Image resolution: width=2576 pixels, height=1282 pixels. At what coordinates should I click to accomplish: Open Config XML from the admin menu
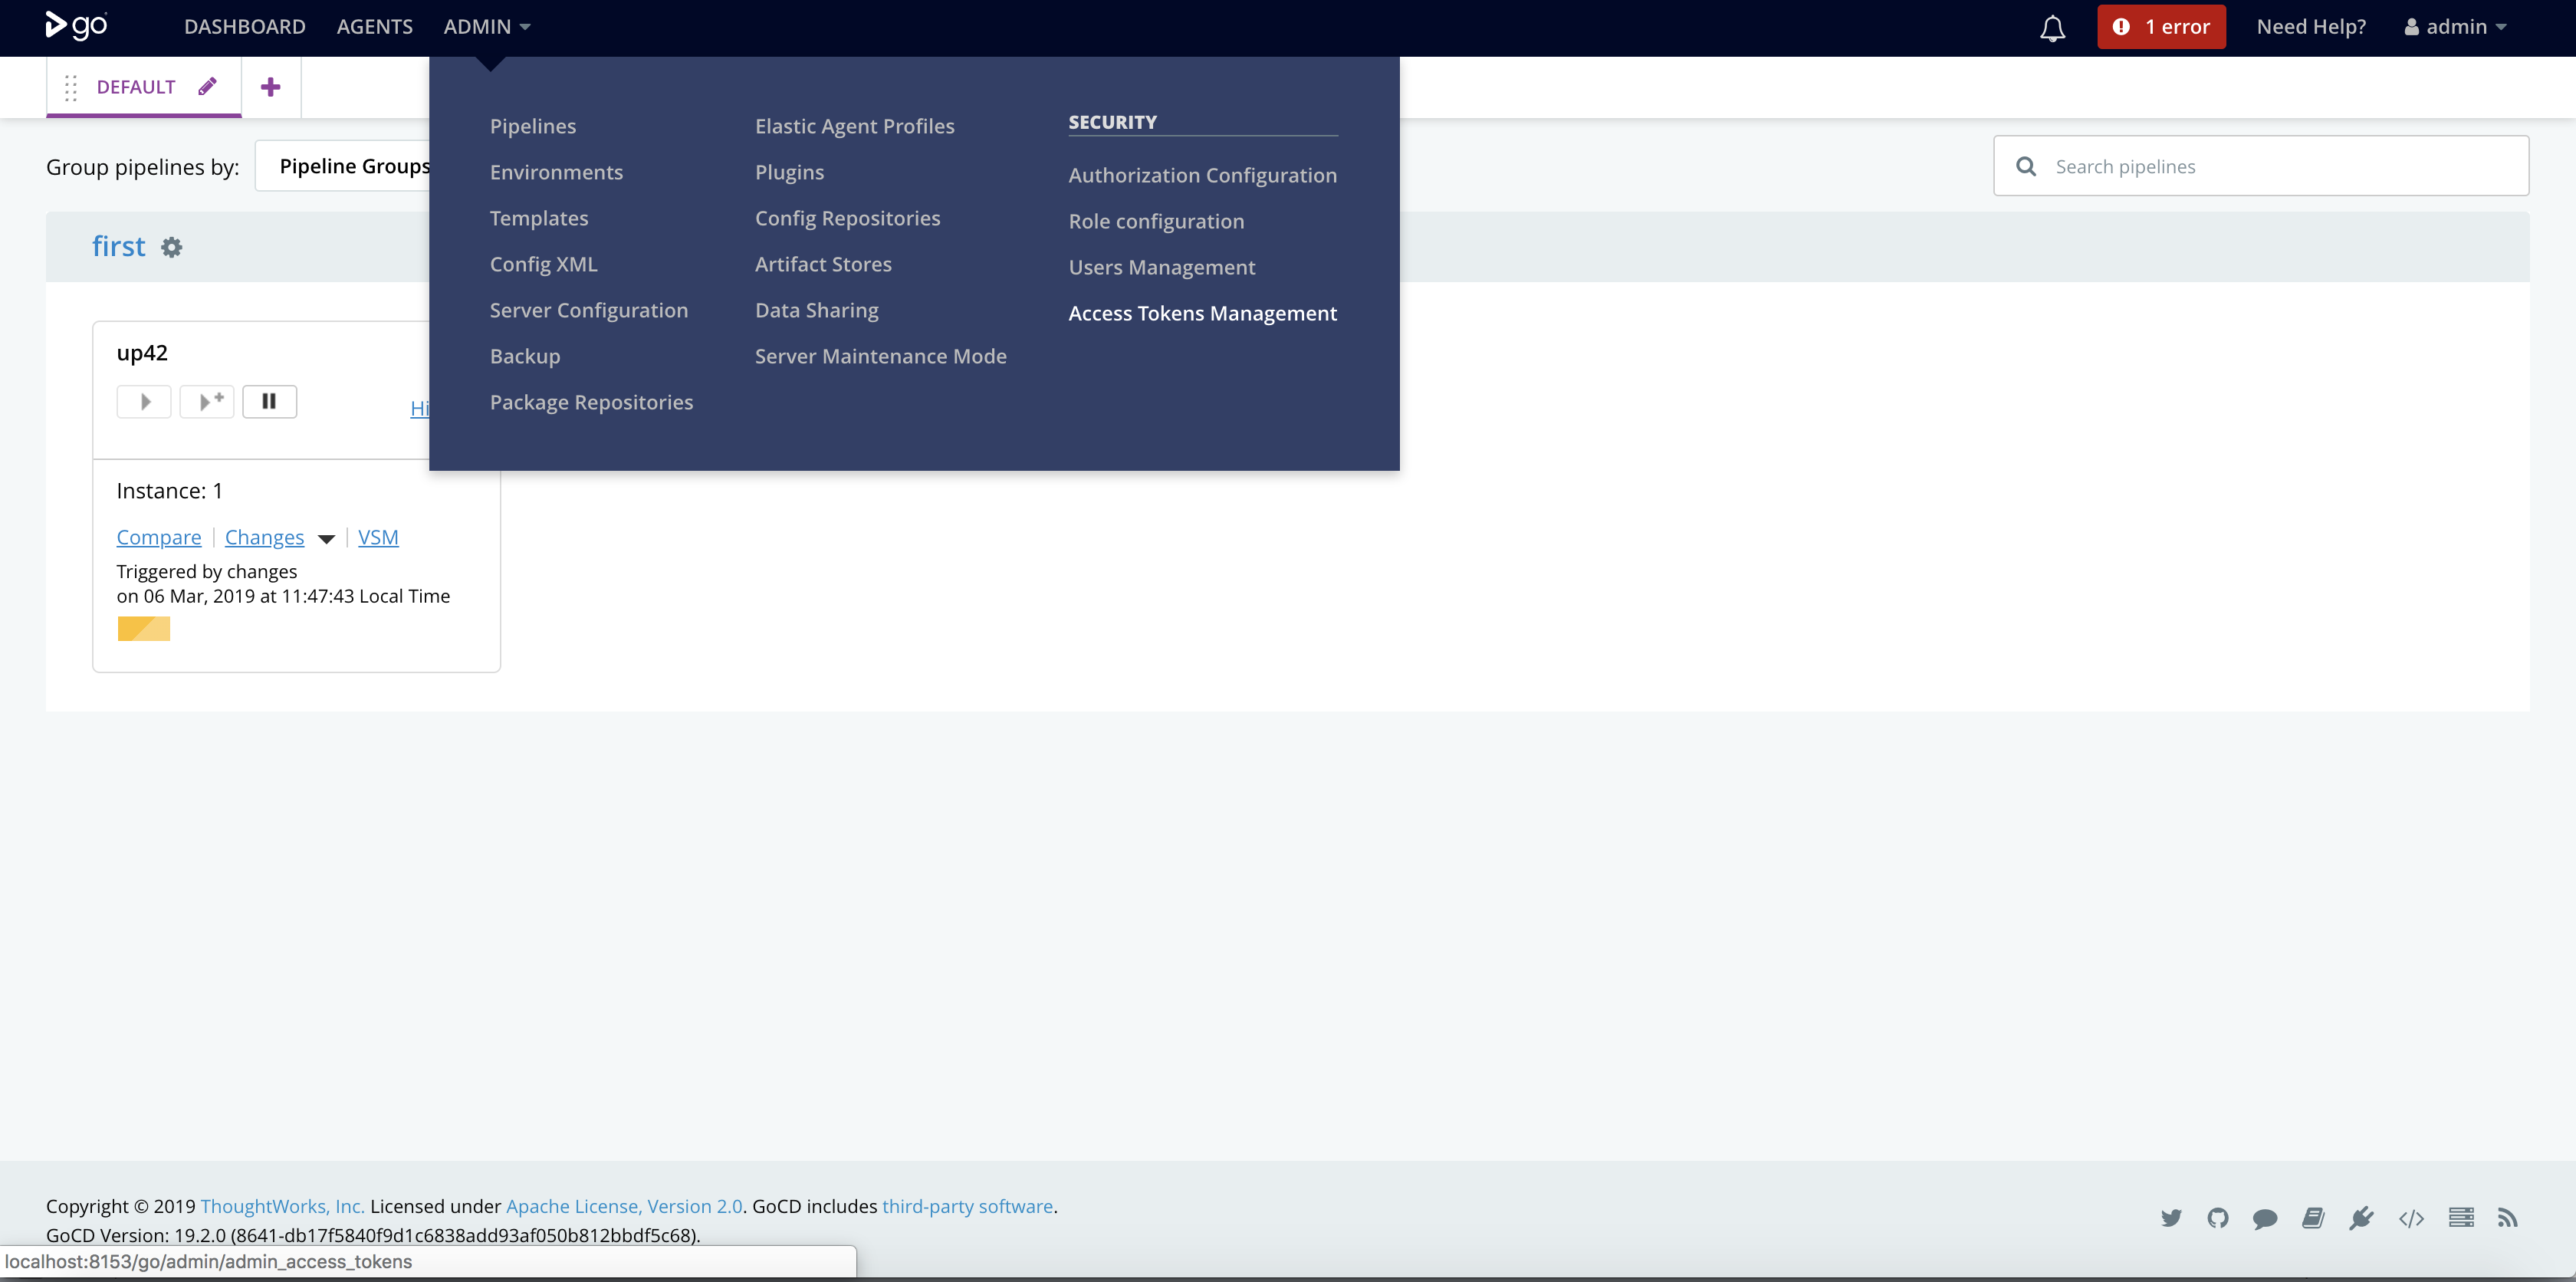click(x=543, y=264)
